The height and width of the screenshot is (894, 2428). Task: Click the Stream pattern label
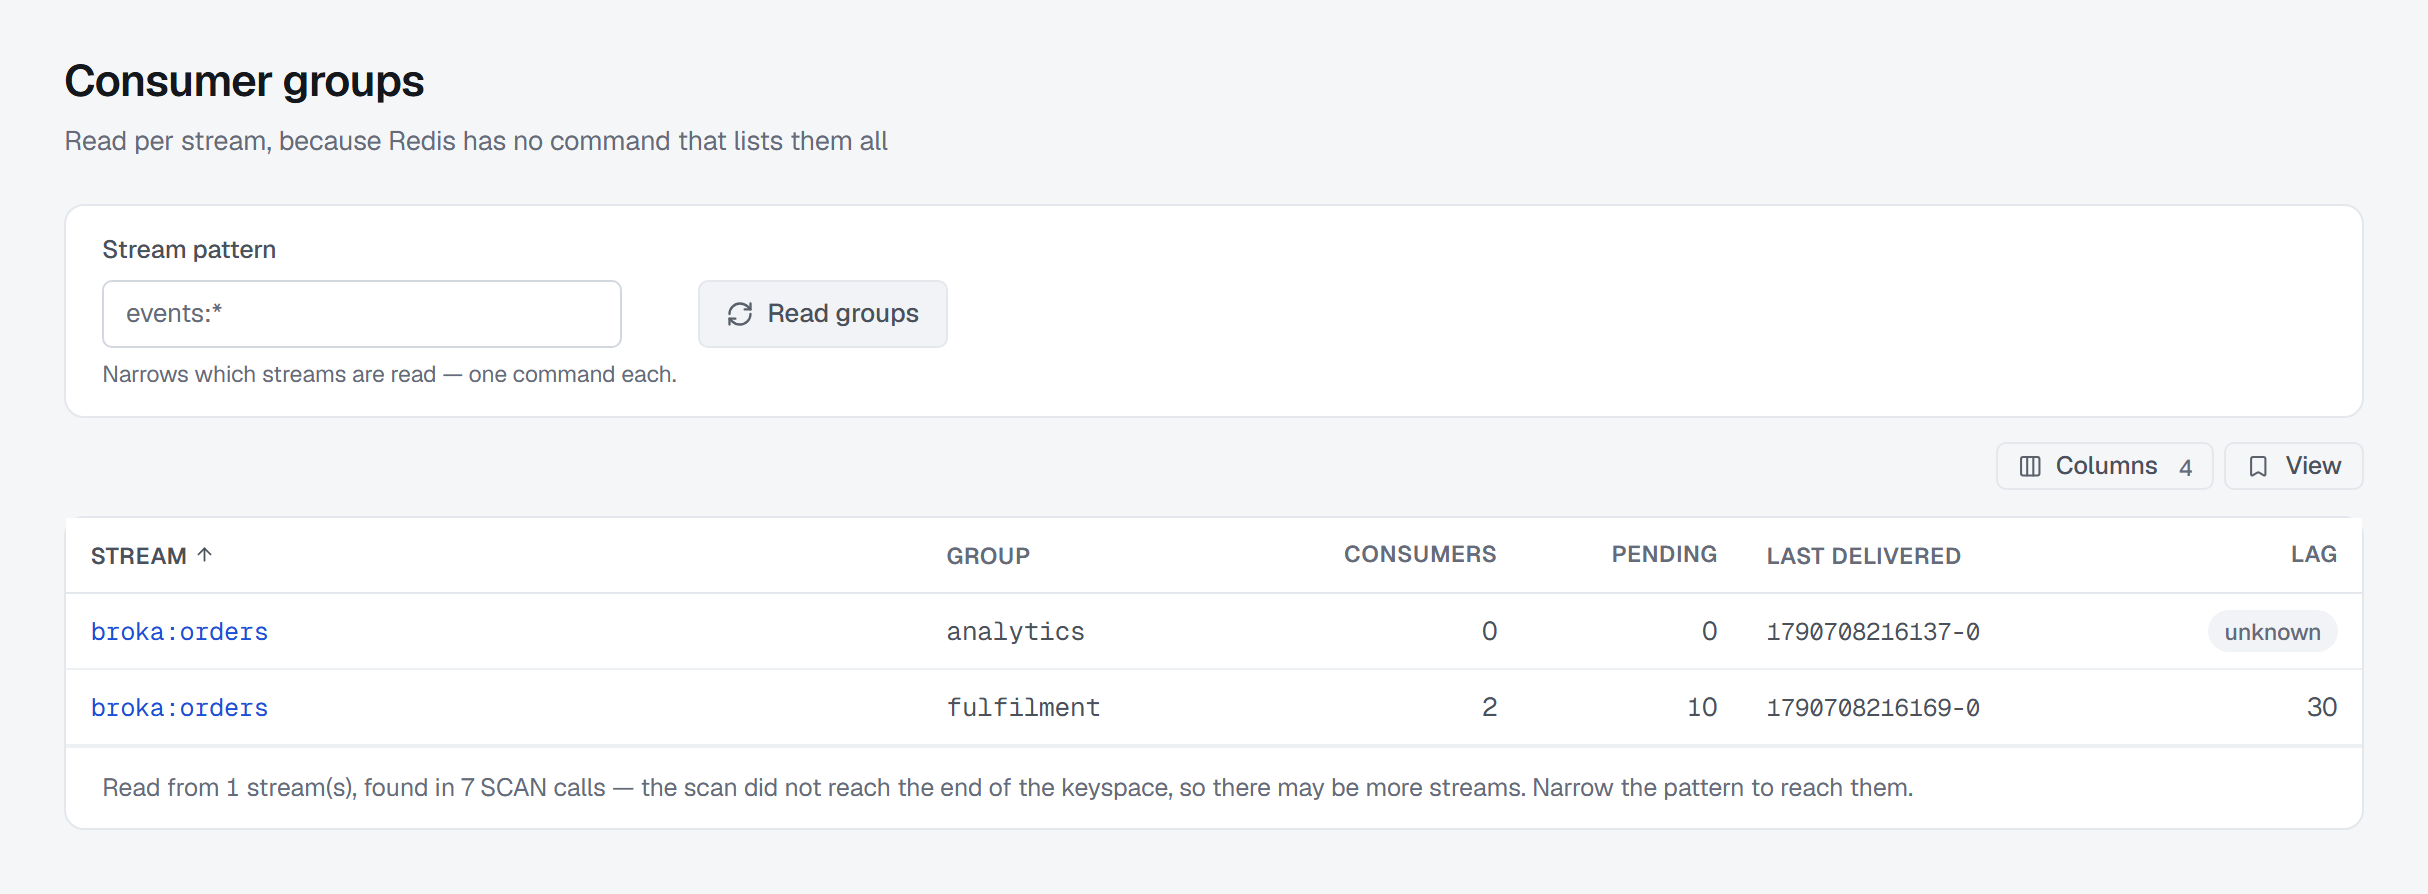(189, 249)
